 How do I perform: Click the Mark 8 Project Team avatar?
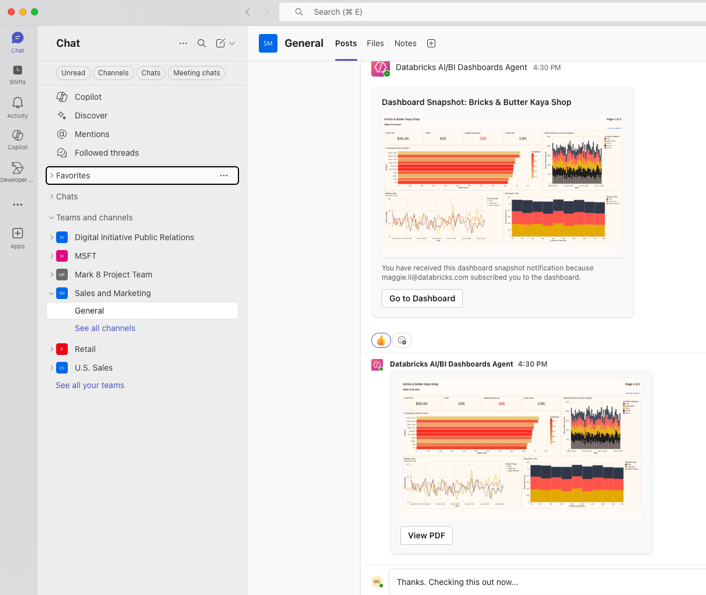pyautogui.click(x=62, y=274)
